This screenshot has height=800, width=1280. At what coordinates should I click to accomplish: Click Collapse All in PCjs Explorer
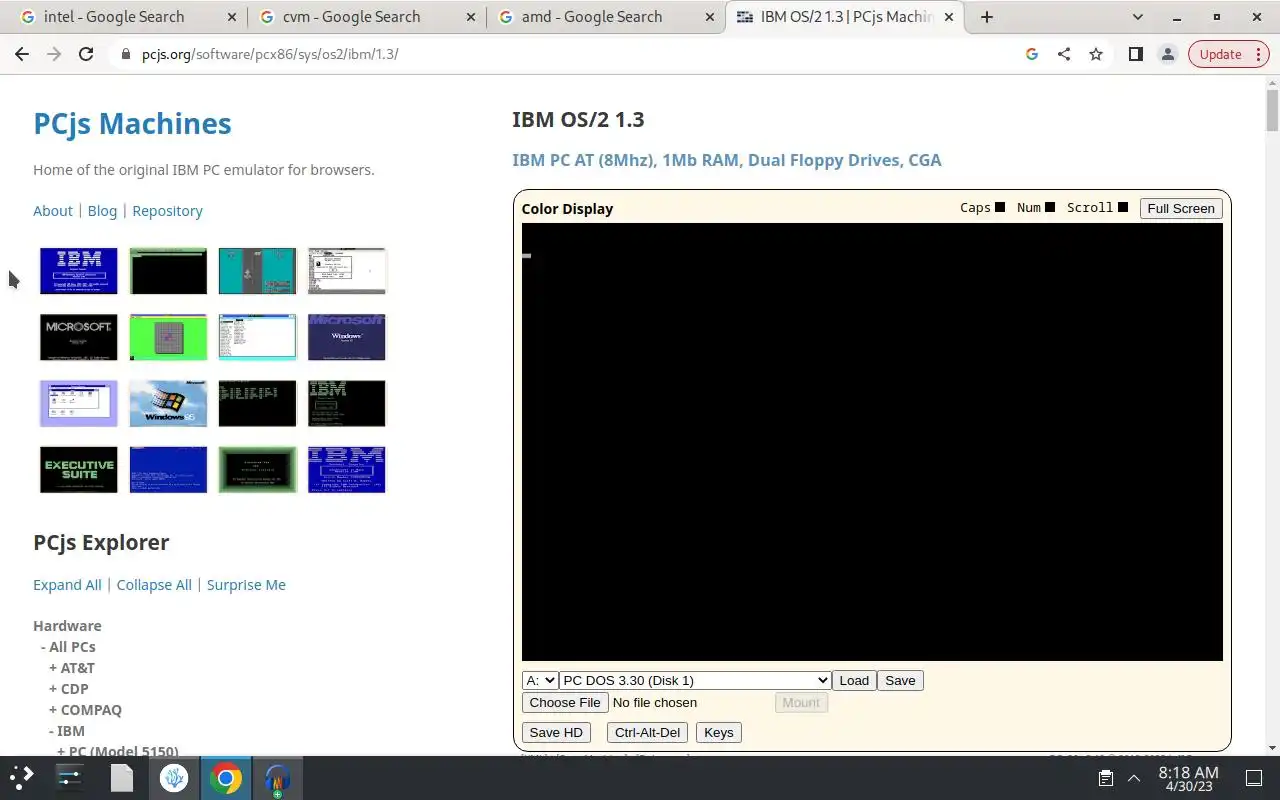pos(154,585)
